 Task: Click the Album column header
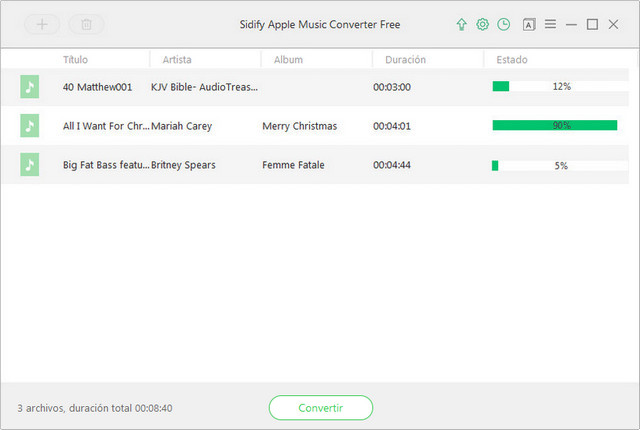coord(288,60)
